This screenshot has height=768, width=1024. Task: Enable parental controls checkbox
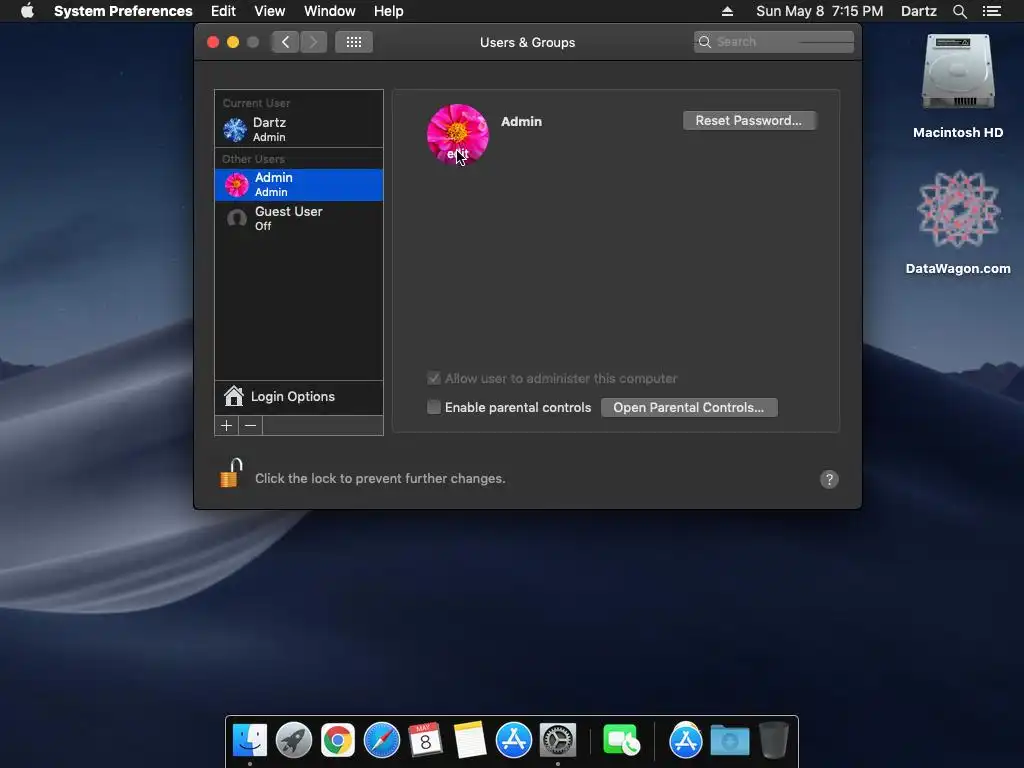pyautogui.click(x=434, y=408)
